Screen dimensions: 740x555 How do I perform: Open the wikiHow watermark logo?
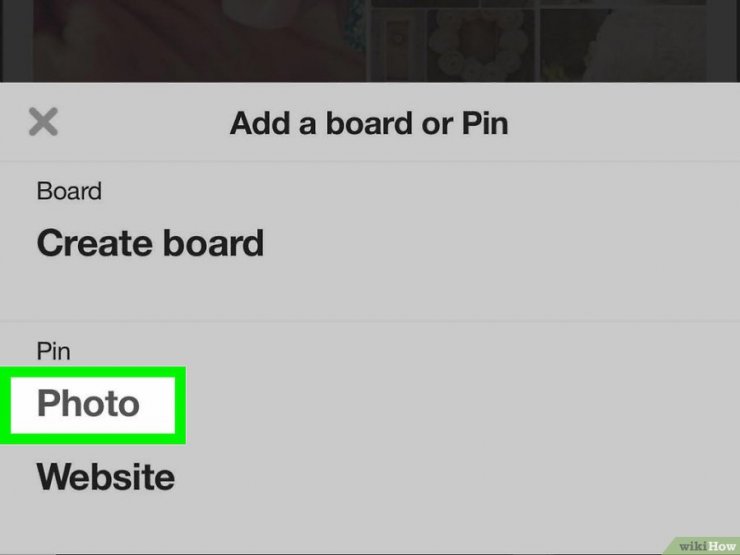(x=706, y=546)
